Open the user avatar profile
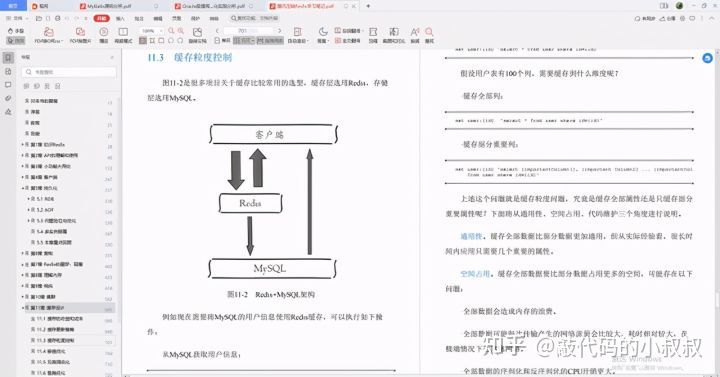Screen dimensions: 720x377 click(x=680, y=6)
